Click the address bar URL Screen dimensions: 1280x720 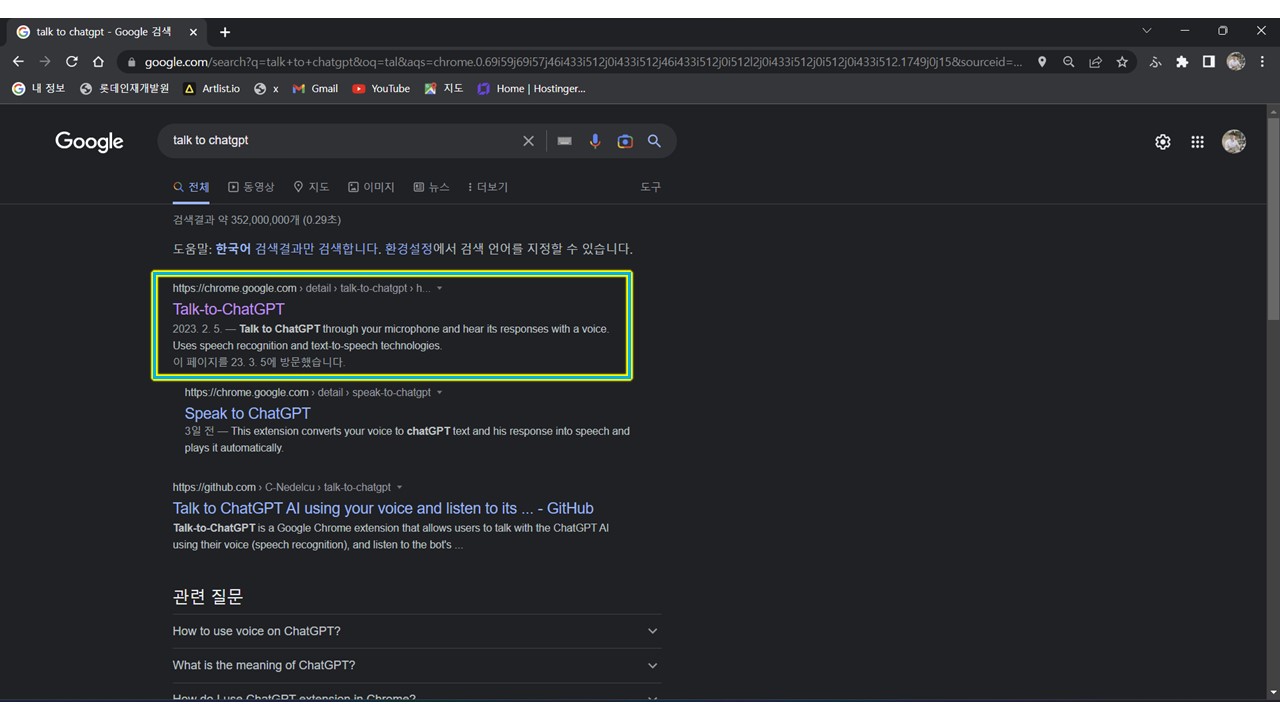click(583, 62)
